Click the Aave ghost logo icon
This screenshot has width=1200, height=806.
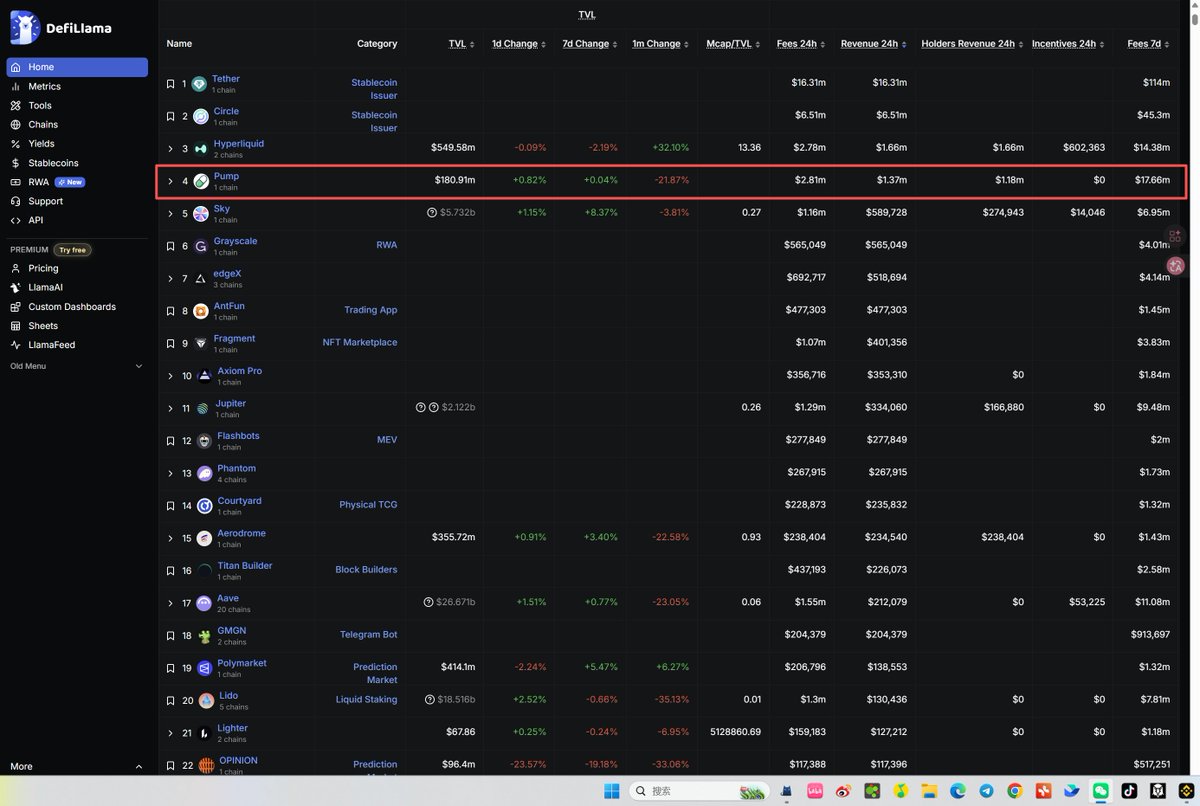click(205, 603)
